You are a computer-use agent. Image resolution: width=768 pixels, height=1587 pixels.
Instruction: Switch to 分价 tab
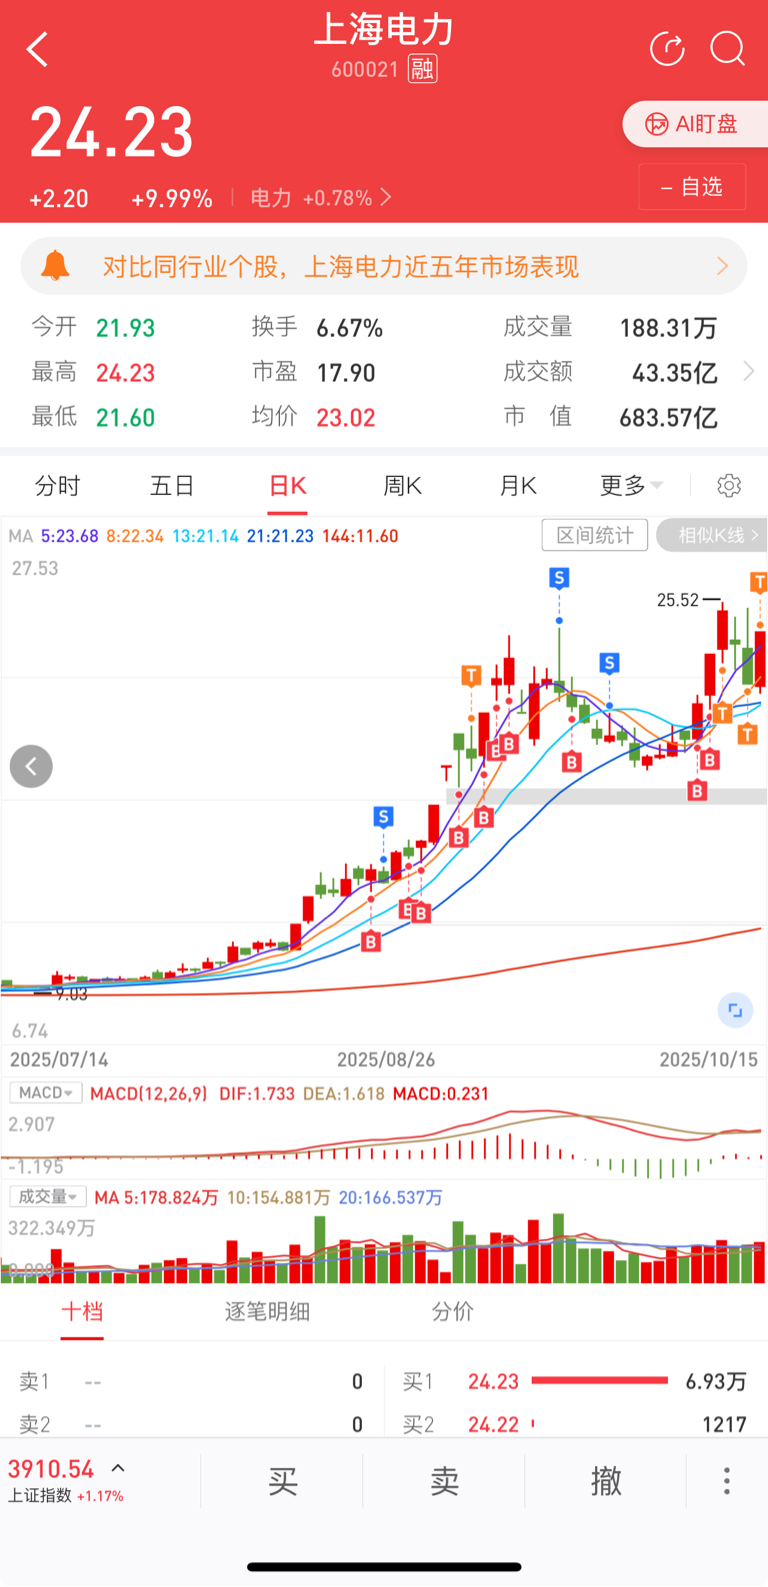click(x=452, y=1311)
